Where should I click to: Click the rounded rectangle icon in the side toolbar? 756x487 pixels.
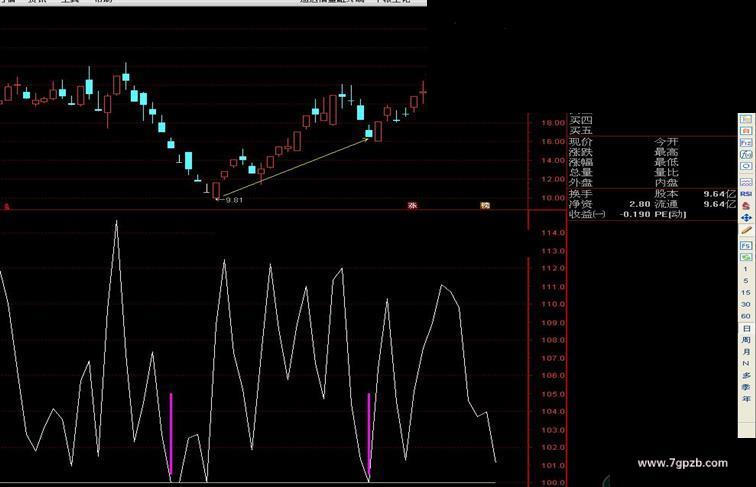pos(746,166)
